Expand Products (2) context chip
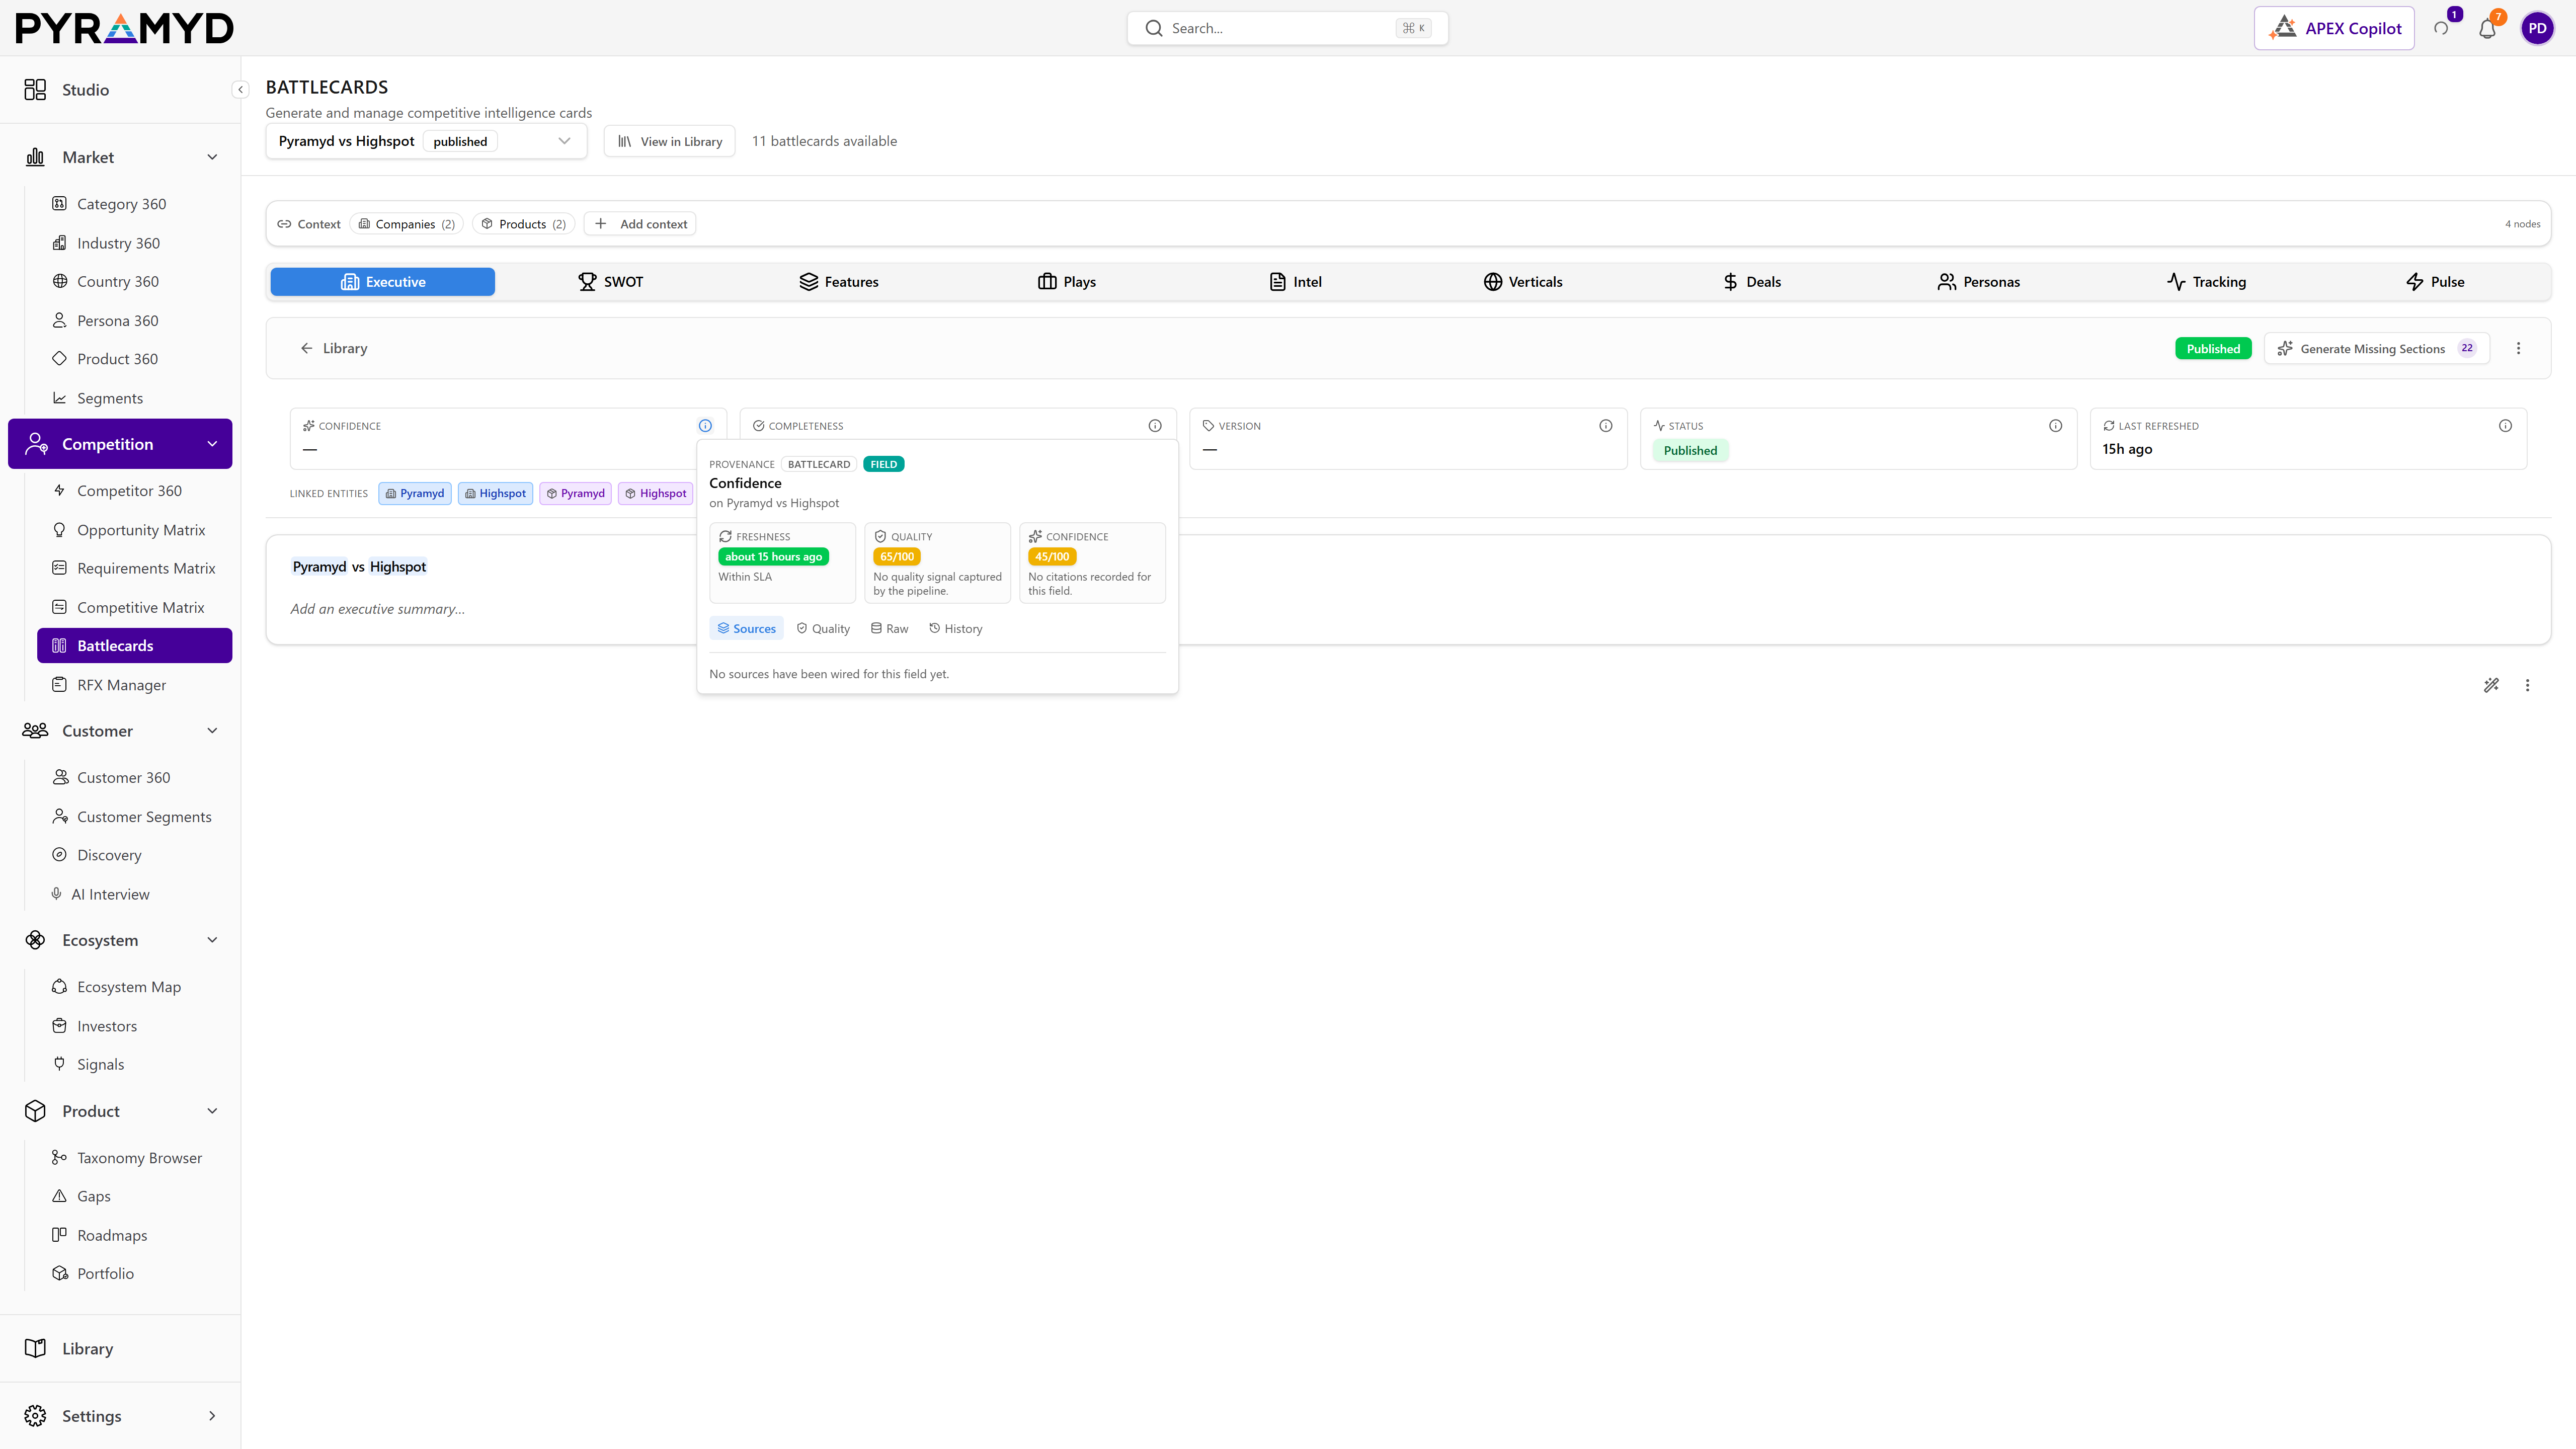The width and height of the screenshot is (2576, 1449). 524,224
